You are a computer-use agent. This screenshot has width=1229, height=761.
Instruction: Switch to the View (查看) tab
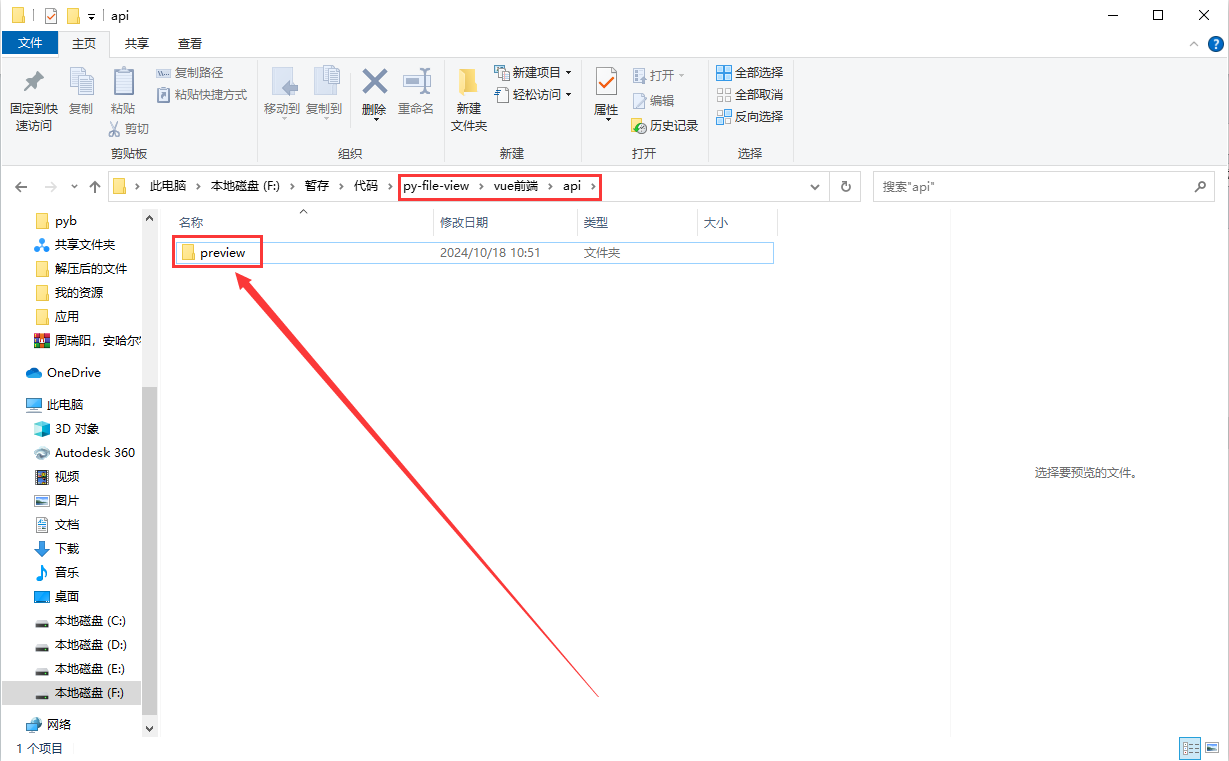(190, 43)
